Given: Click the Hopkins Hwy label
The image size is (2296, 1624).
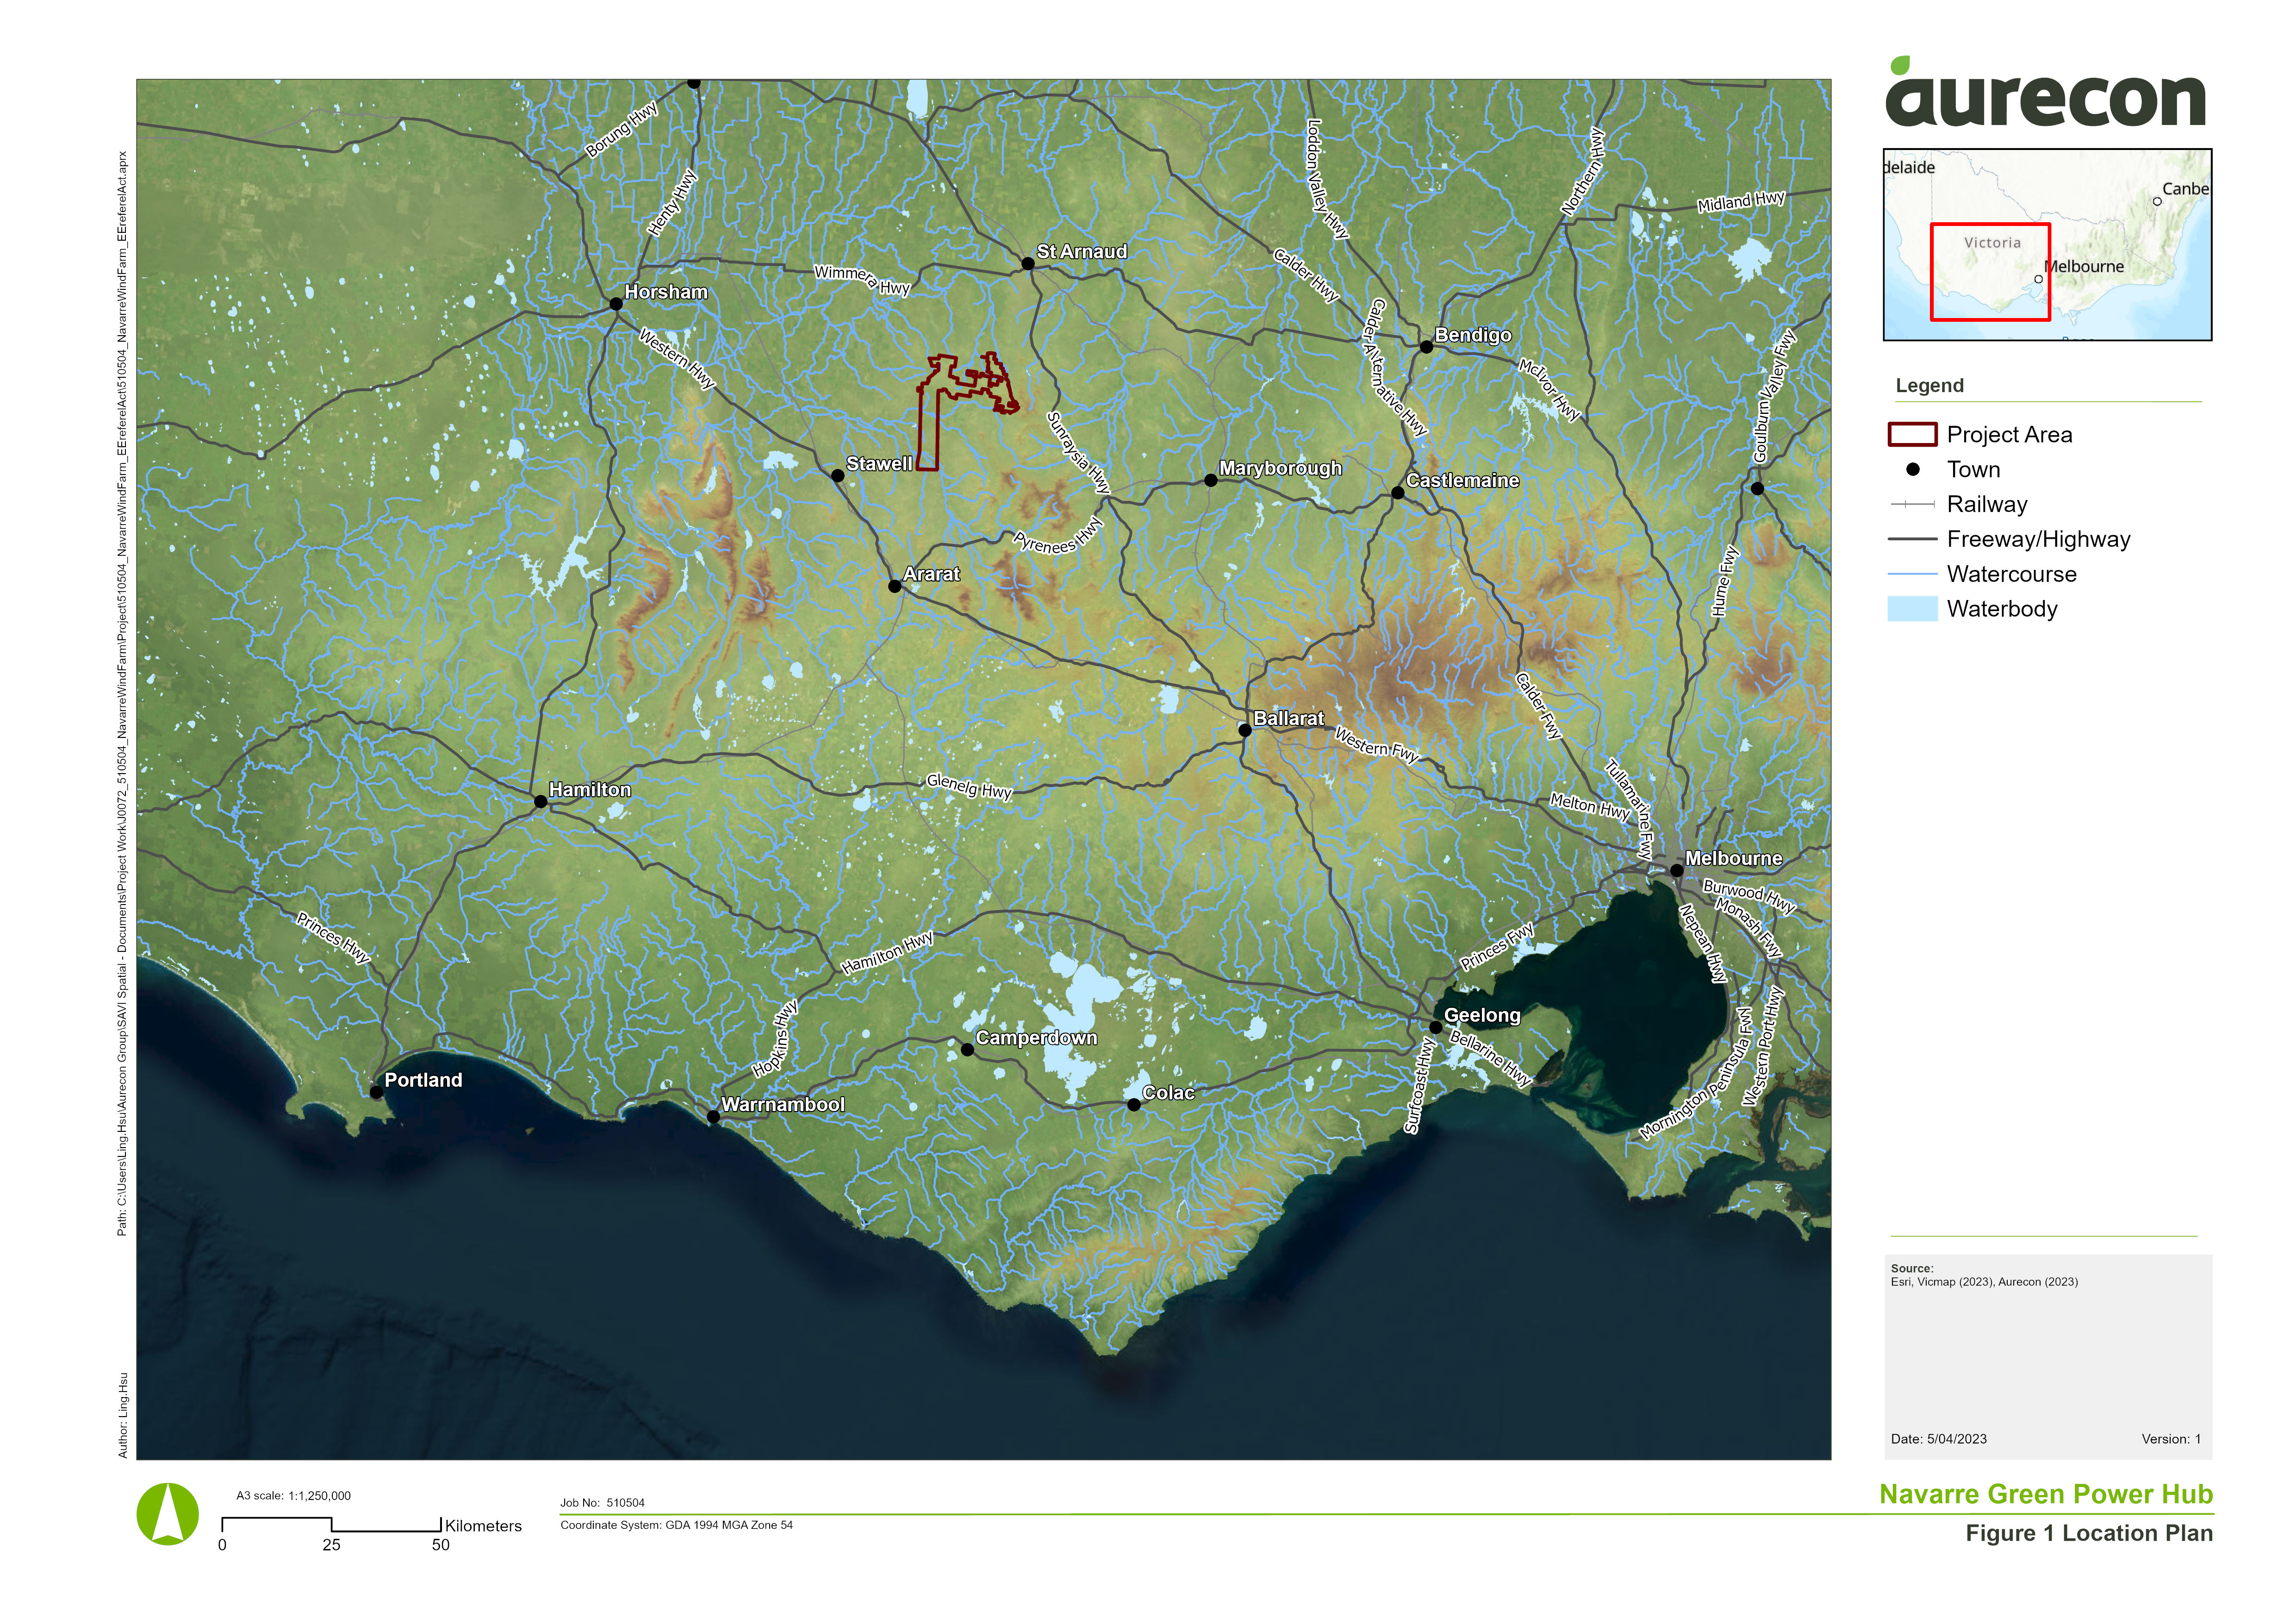Looking at the screenshot, I should (776, 1038).
